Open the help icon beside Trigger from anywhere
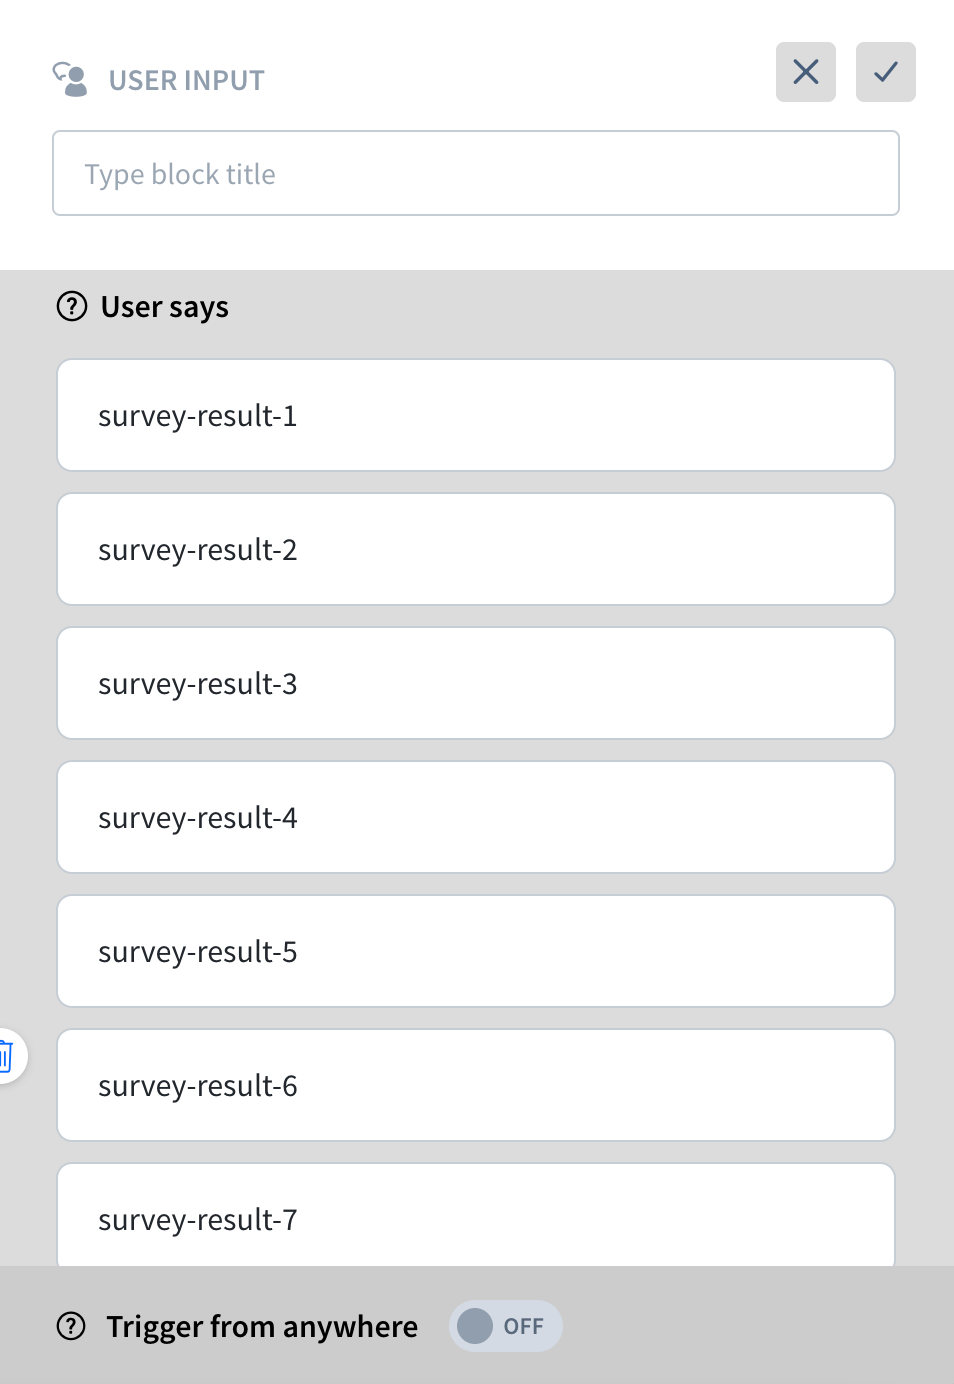Image resolution: width=954 pixels, height=1384 pixels. [71, 1326]
